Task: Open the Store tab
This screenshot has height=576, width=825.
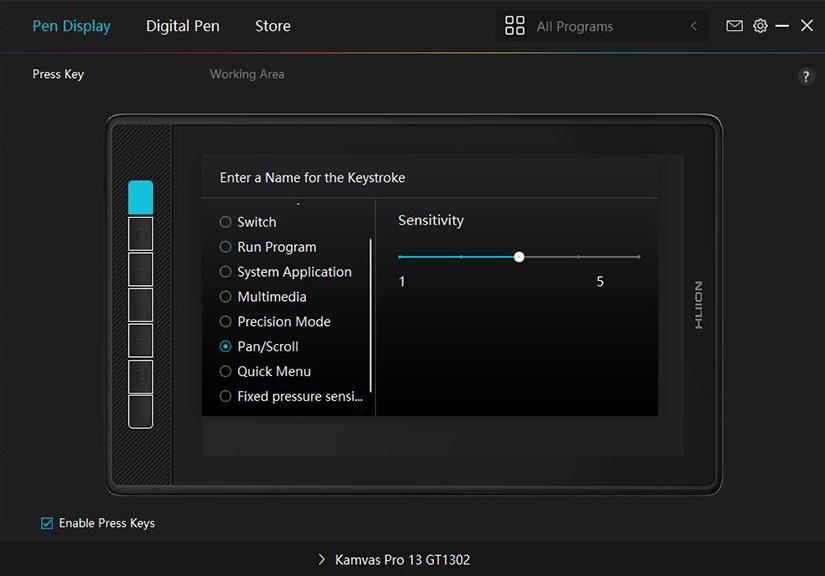Action: coord(272,26)
